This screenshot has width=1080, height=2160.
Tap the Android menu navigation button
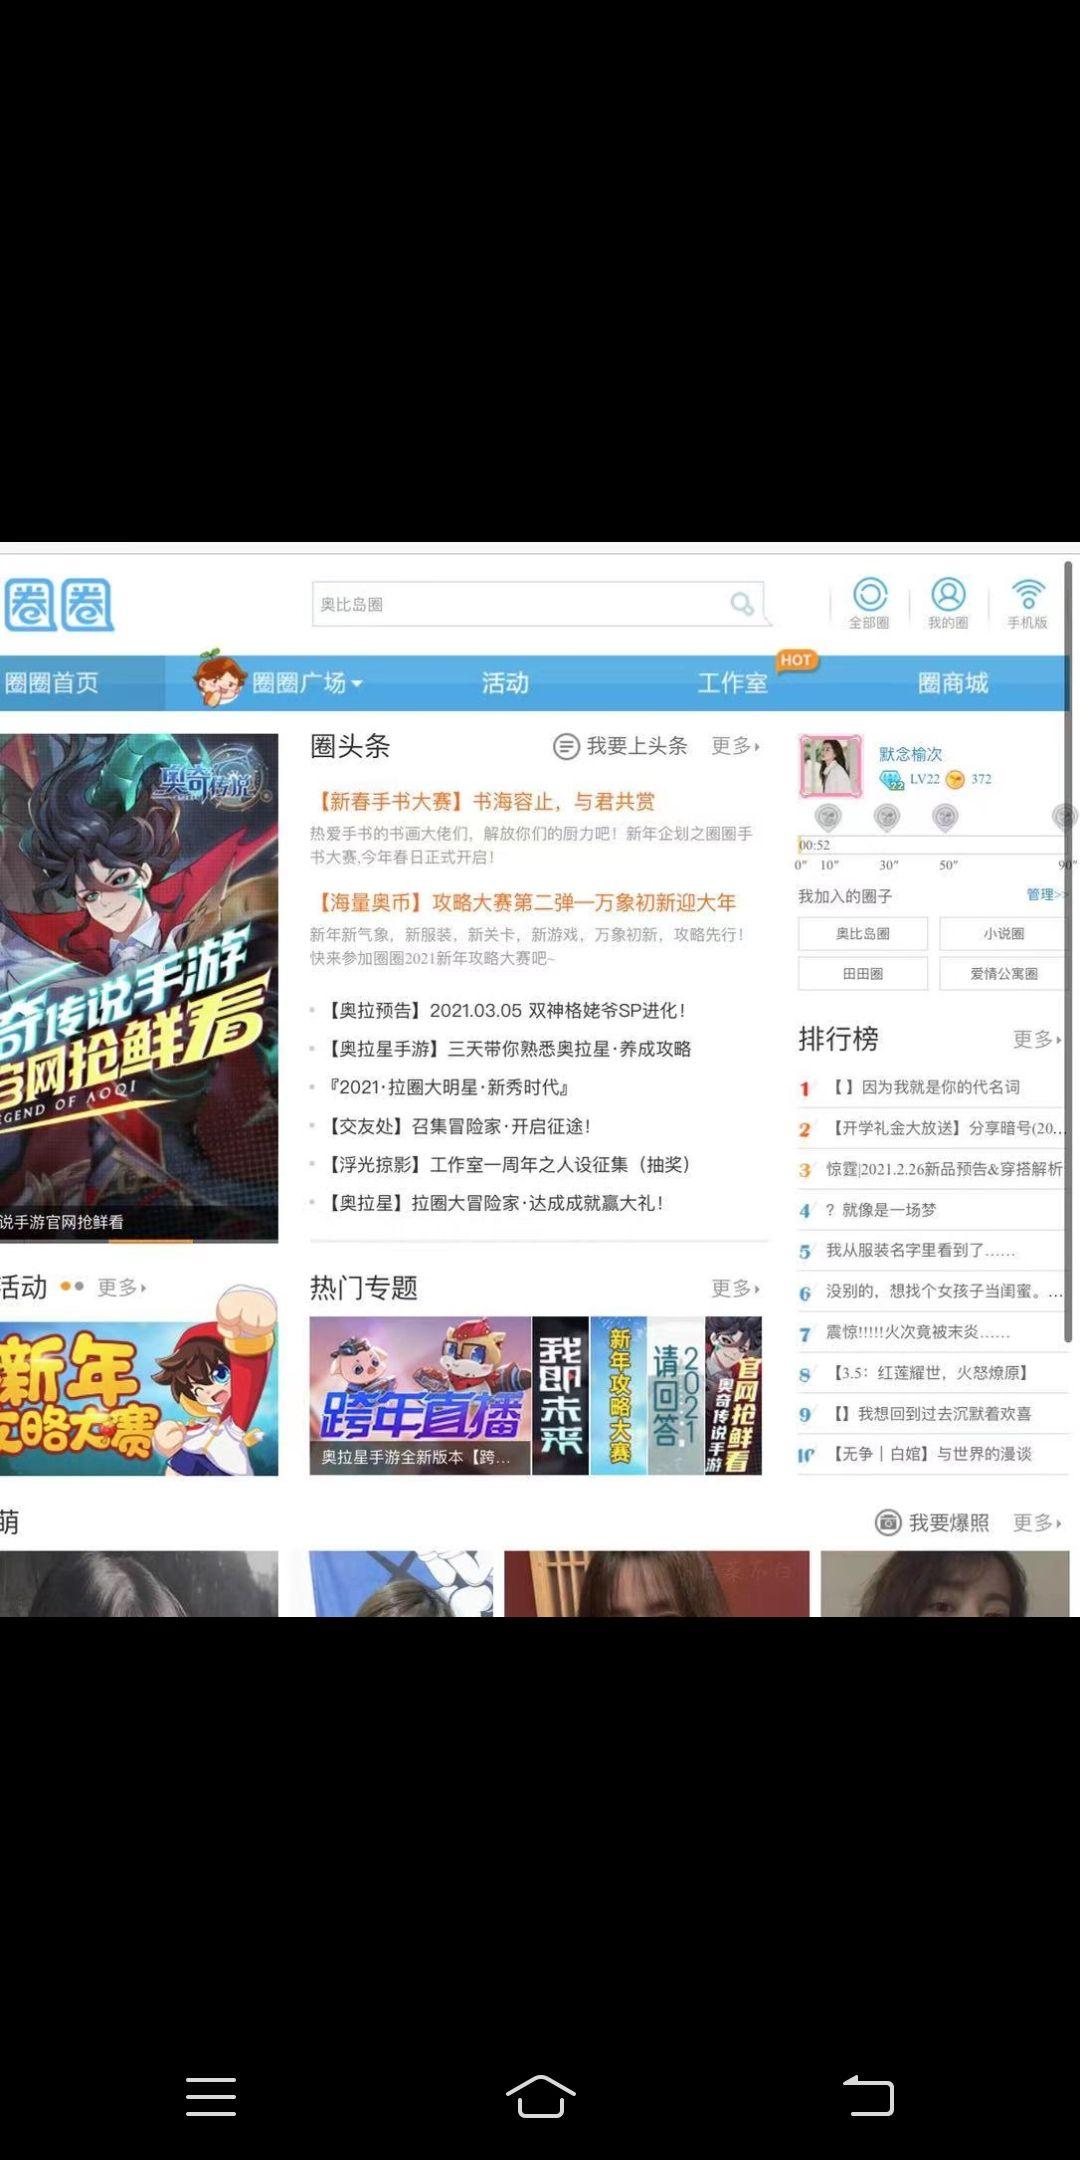click(x=211, y=2095)
